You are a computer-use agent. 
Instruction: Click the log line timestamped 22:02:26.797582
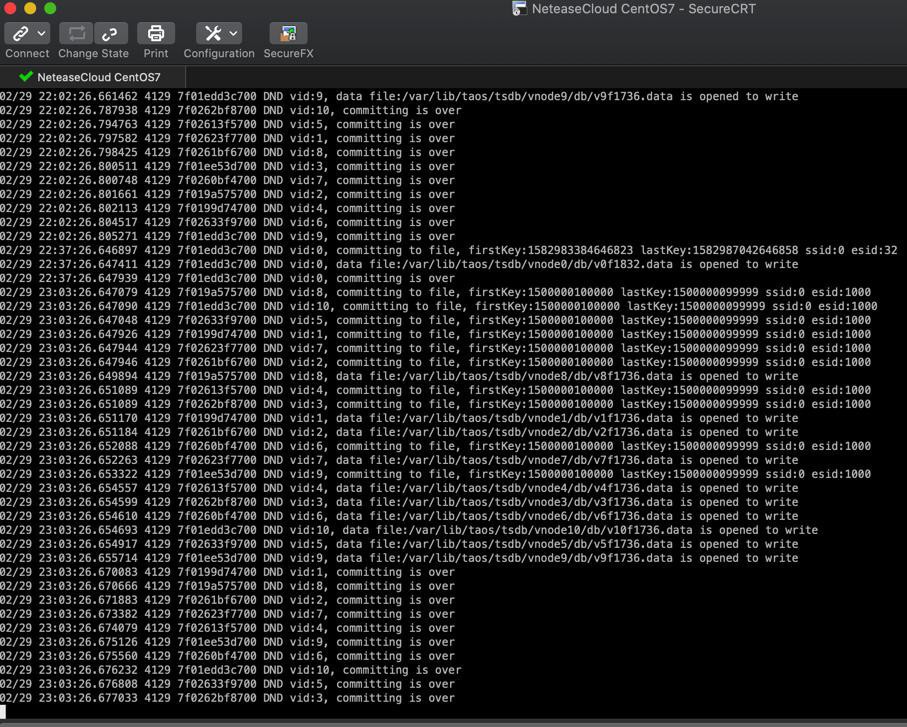pyautogui.click(x=227, y=138)
